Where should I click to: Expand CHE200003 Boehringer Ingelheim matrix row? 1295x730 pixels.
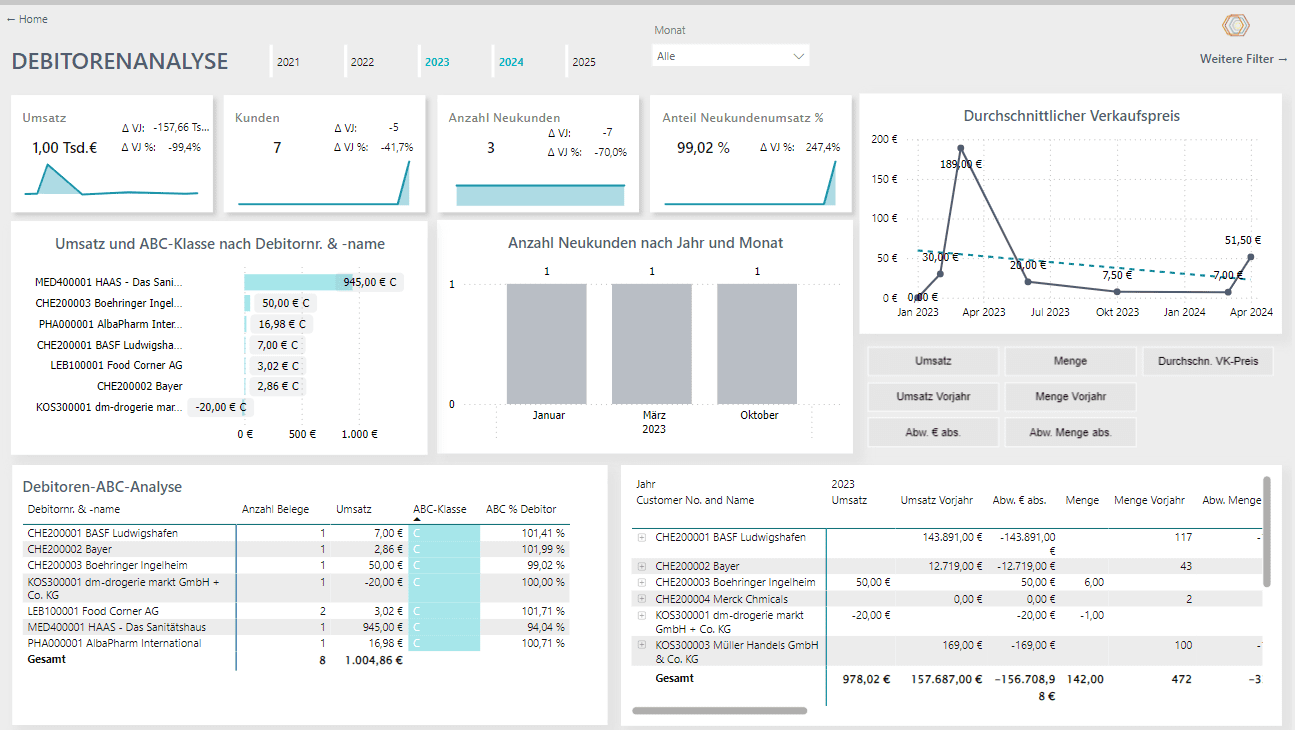point(641,582)
